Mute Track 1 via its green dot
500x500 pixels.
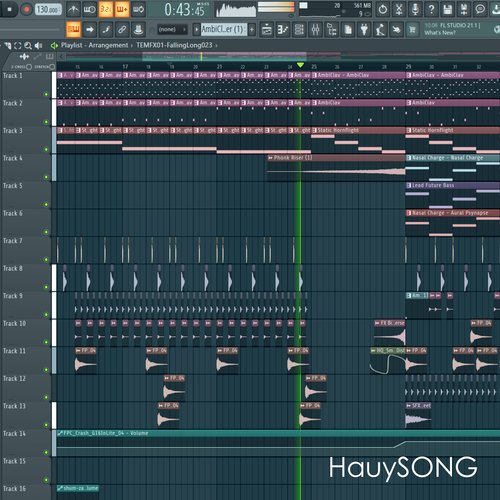pos(46,94)
